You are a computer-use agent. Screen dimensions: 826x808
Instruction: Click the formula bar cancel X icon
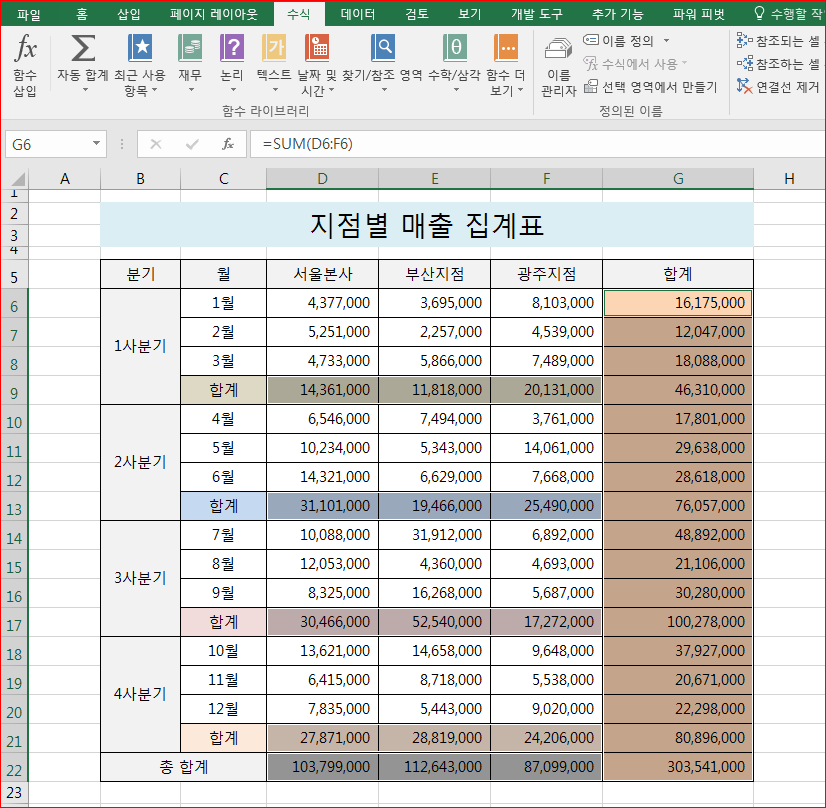(156, 144)
